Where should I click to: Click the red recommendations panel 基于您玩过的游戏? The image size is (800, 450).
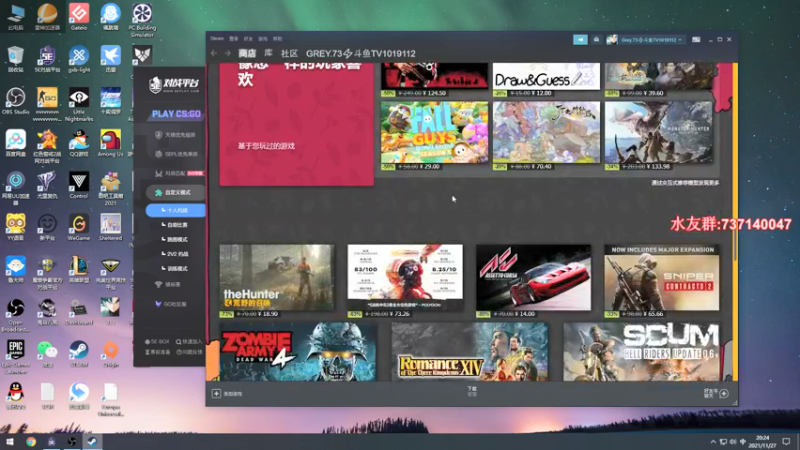[x=296, y=124]
